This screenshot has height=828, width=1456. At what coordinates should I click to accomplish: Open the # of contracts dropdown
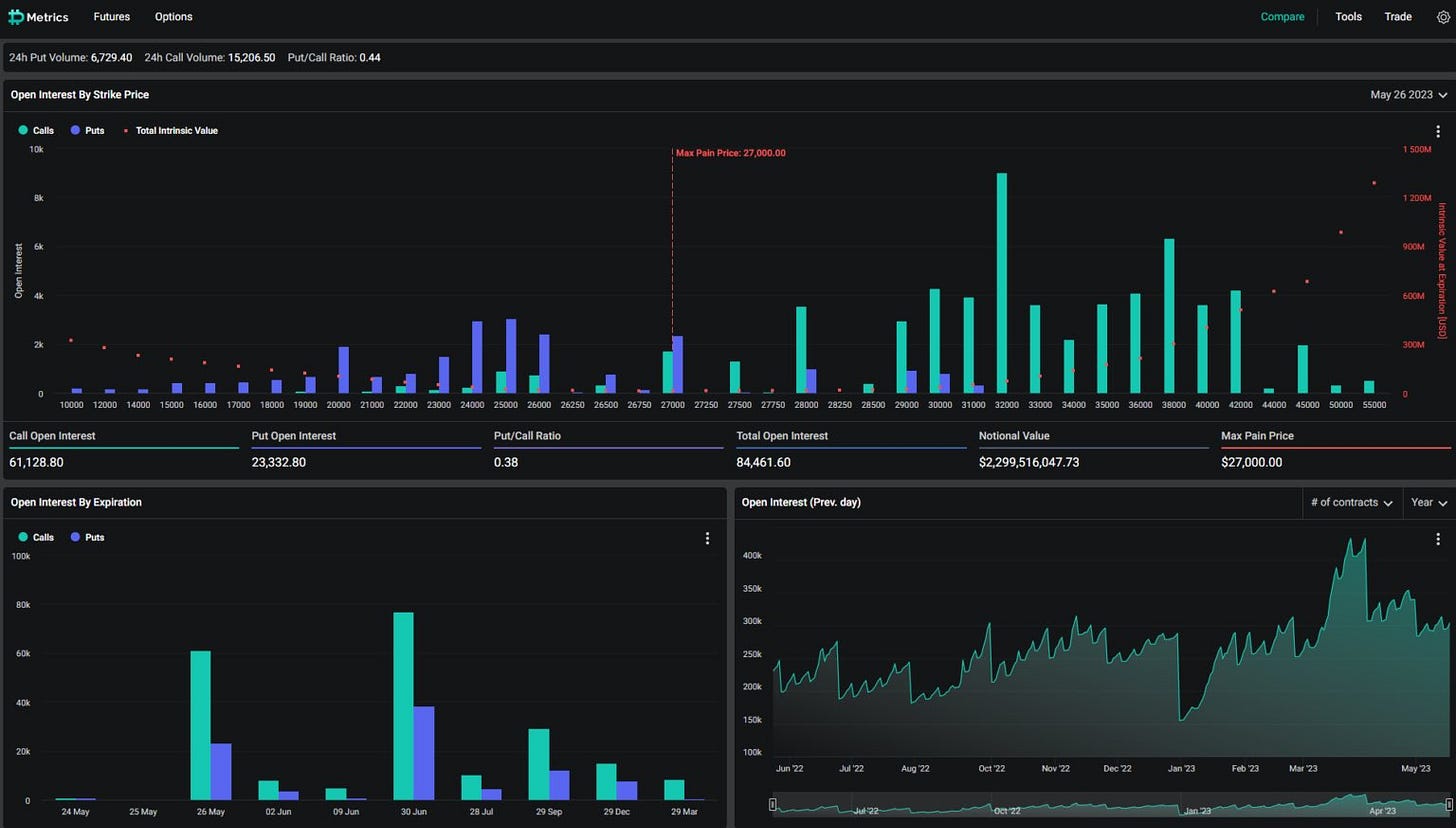pos(1352,503)
